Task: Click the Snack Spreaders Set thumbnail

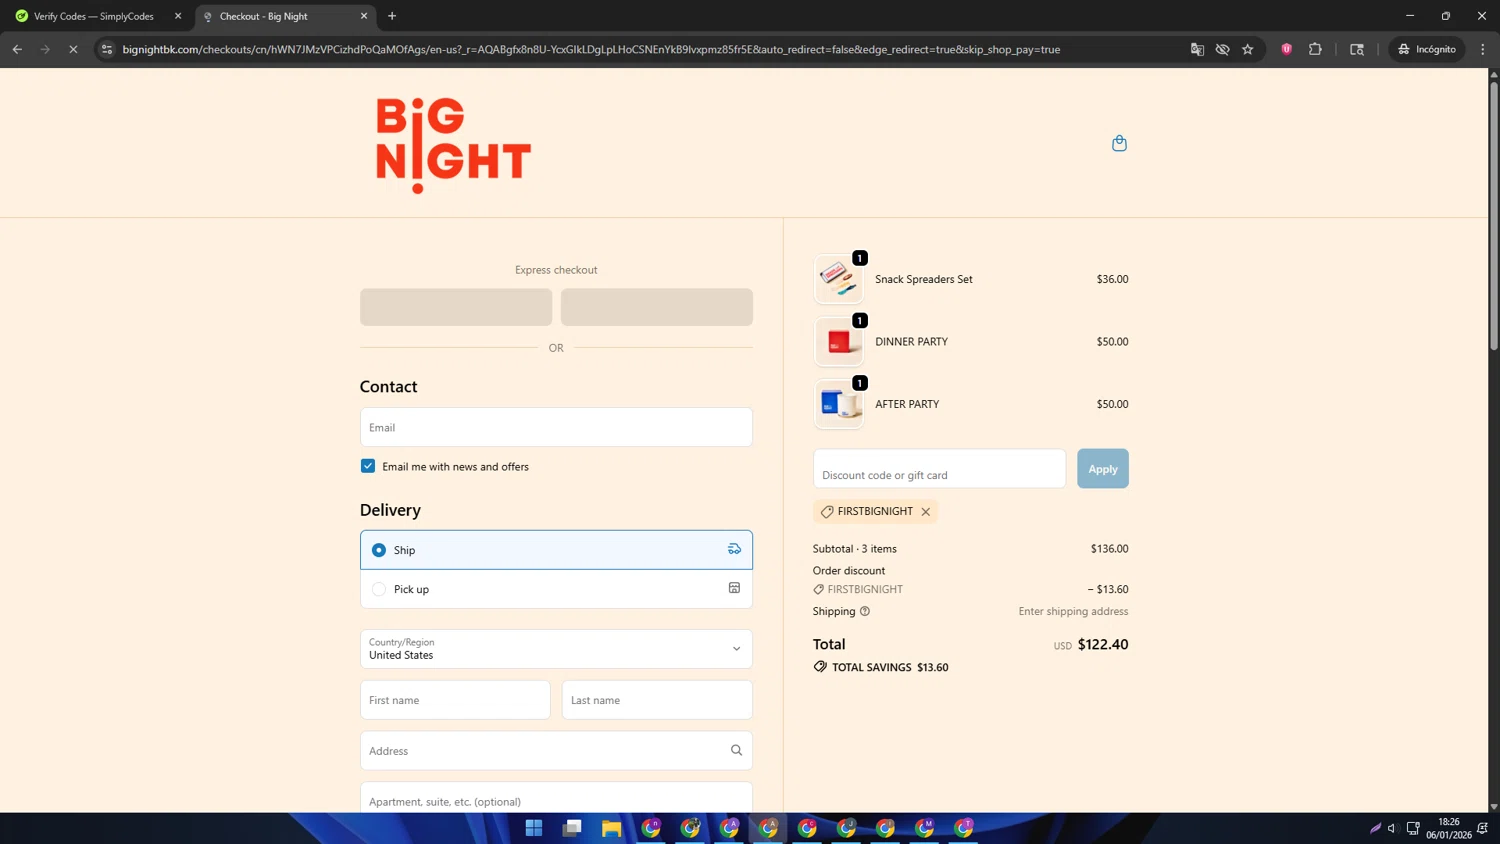Action: click(838, 279)
